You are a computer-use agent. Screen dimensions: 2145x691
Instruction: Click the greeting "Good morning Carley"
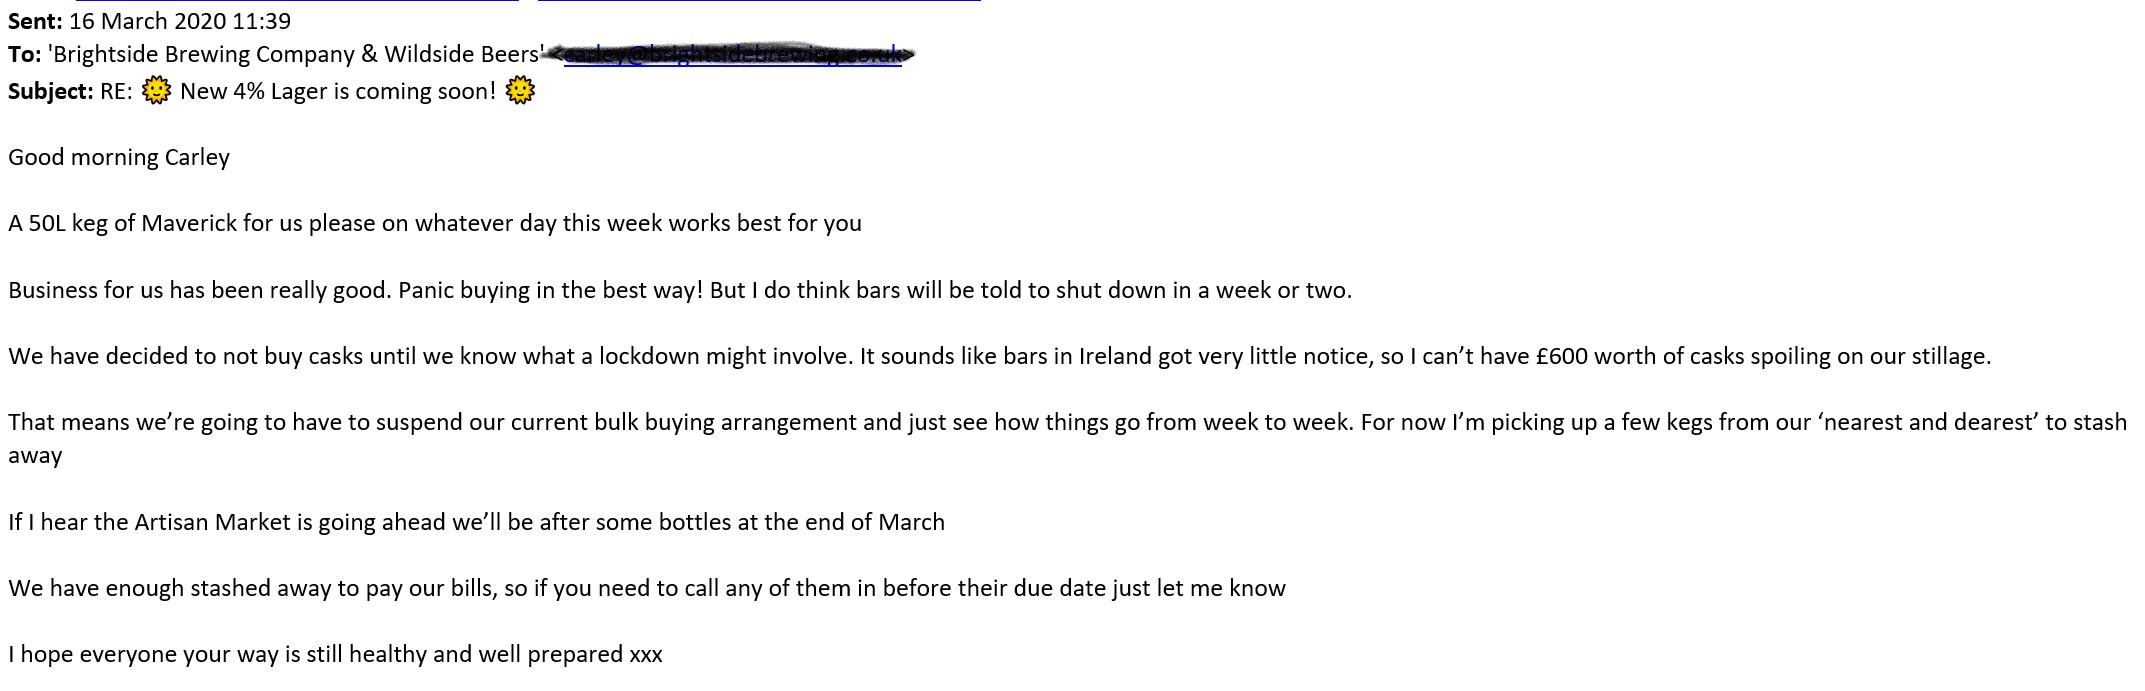click(x=119, y=157)
